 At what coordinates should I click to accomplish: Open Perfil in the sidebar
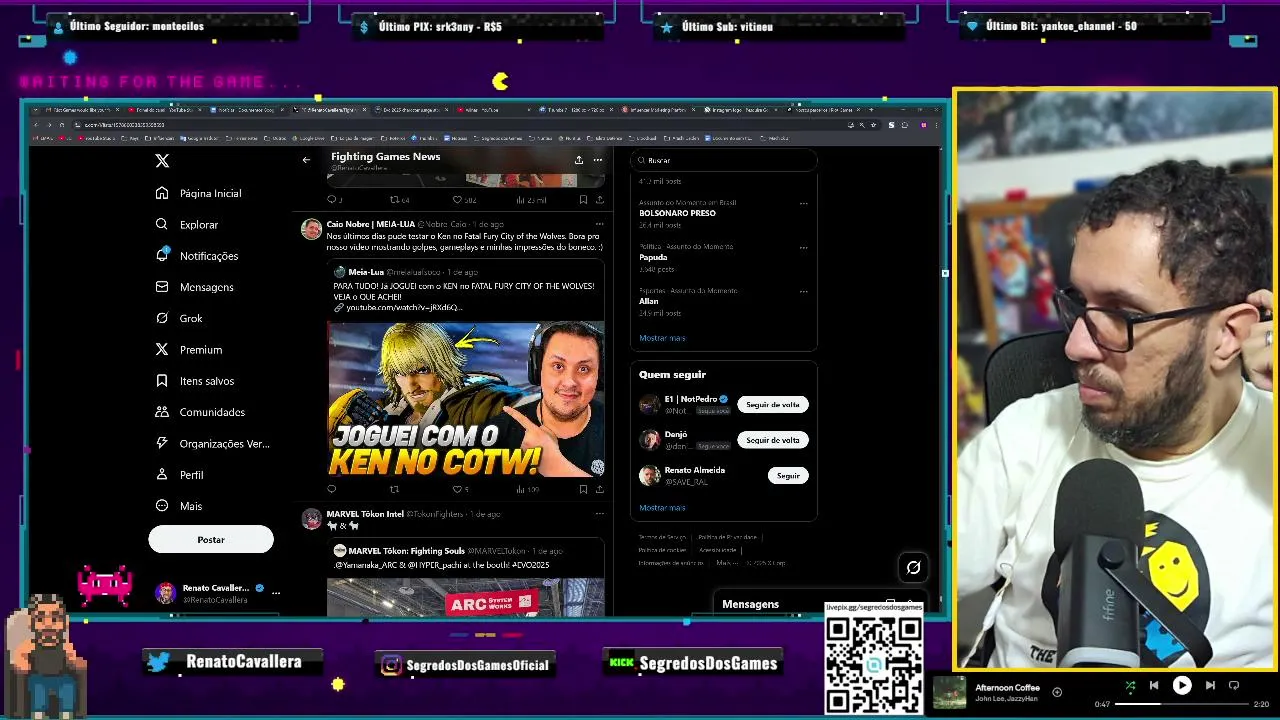[x=180, y=475]
